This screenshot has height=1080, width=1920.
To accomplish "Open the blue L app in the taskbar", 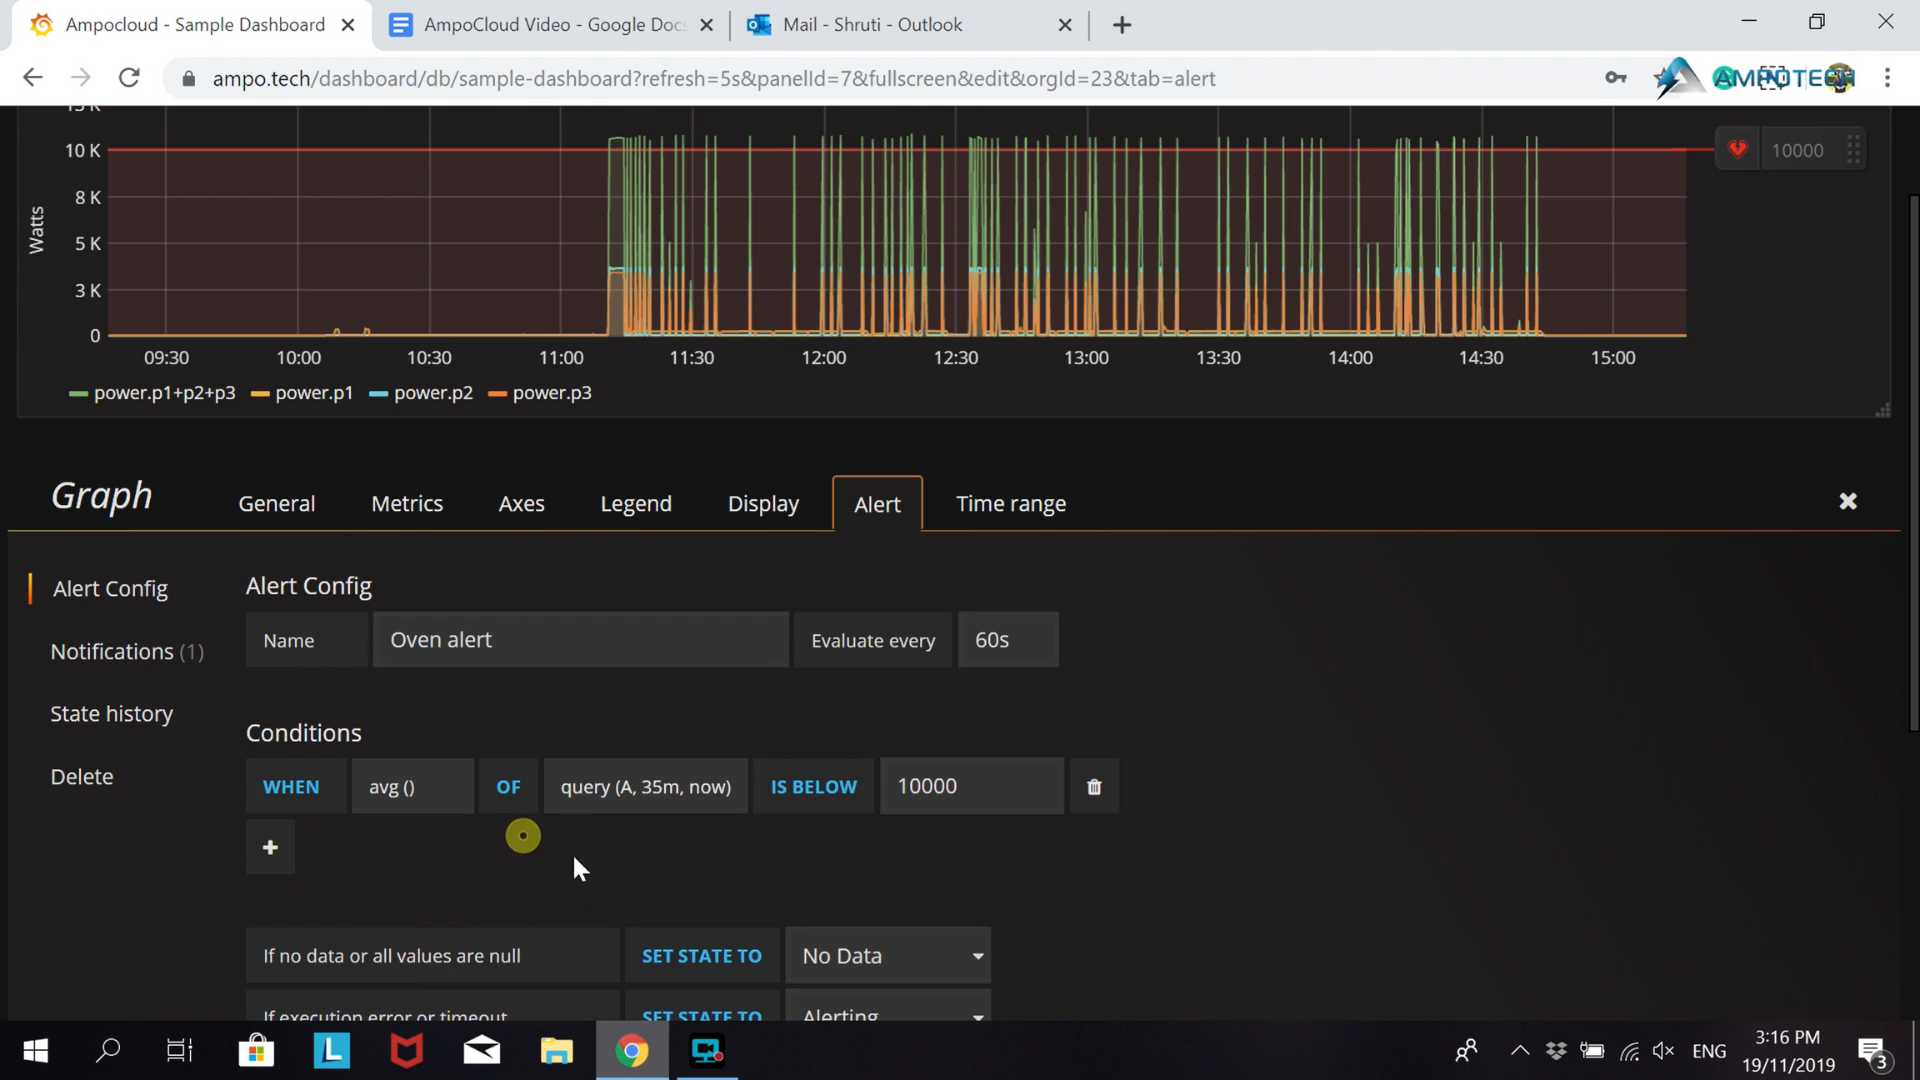I will coord(331,1051).
